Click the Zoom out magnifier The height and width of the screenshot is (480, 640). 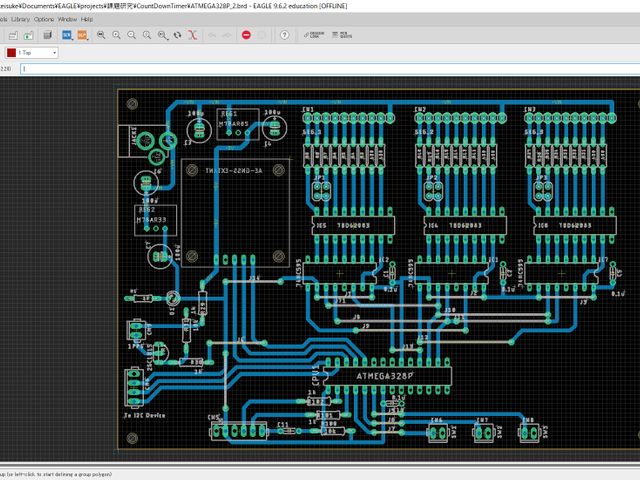click(x=131, y=35)
